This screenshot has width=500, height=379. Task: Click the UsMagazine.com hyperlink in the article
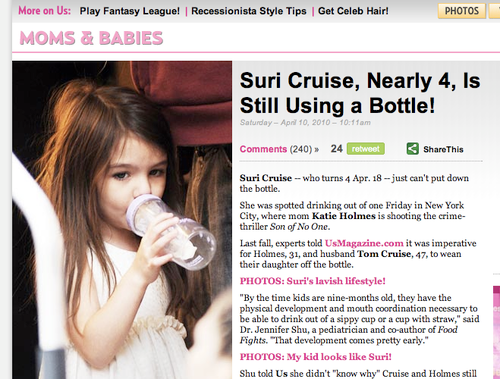tap(364, 243)
